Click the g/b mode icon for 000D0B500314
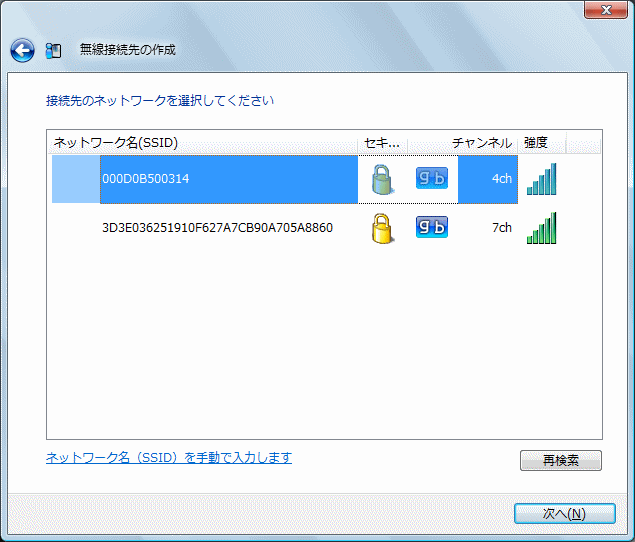The width and height of the screenshot is (635, 542). [x=432, y=179]
